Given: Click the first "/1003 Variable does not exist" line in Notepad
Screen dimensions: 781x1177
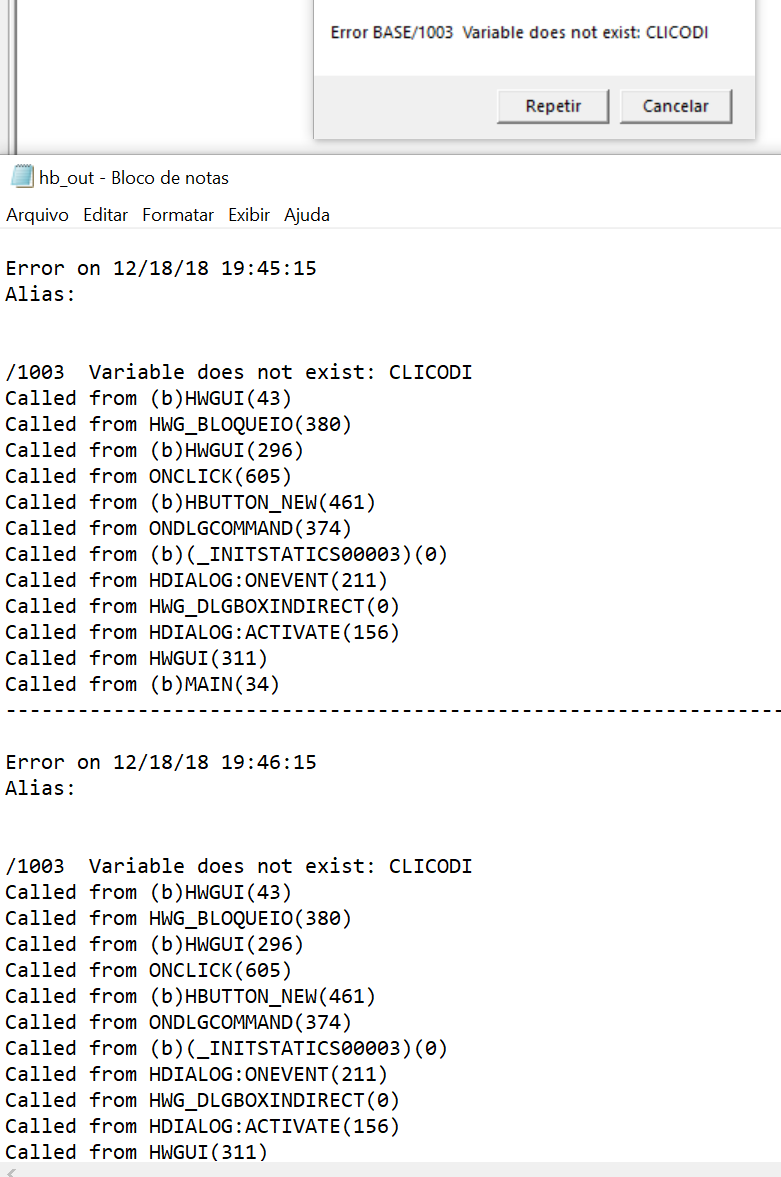Looking at the screenshot, I should (x=238, y=372).
